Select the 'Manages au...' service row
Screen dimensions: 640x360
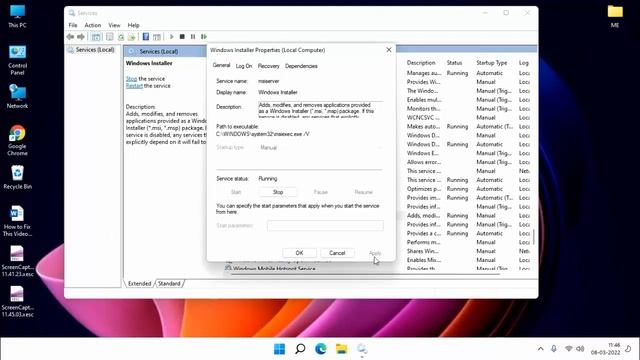[468, 73]
